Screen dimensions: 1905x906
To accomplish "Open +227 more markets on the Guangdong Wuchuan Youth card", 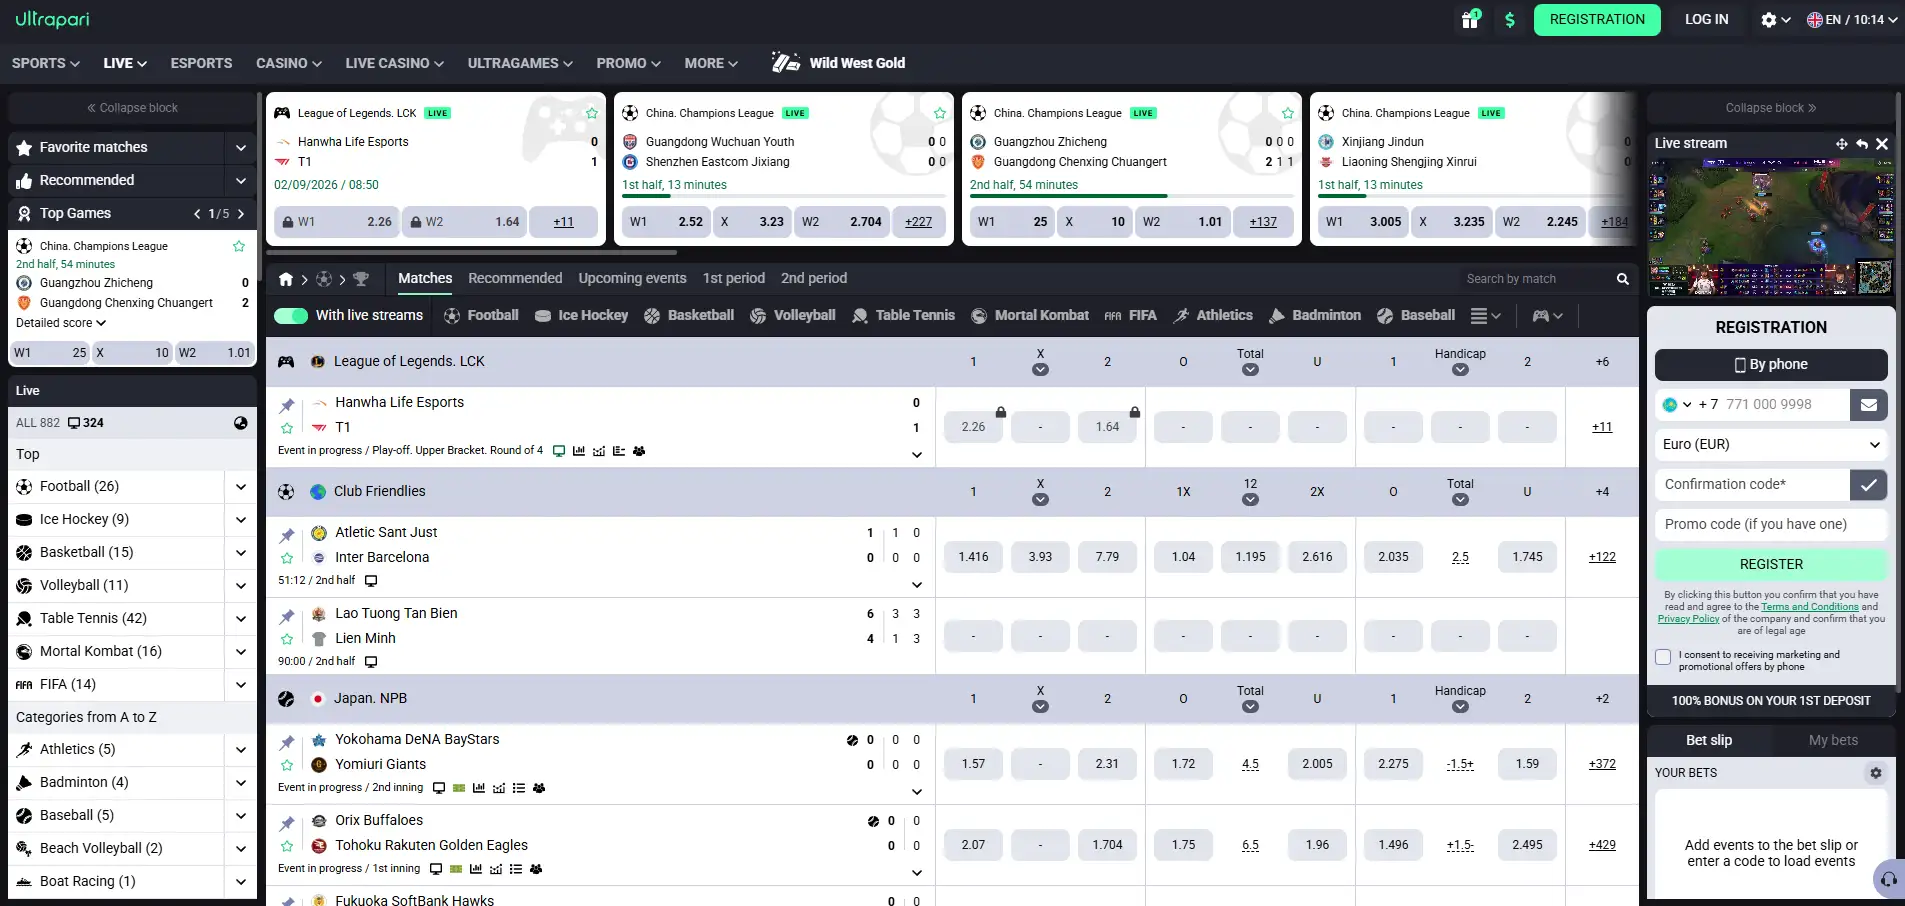I will [x=918, y=222].
